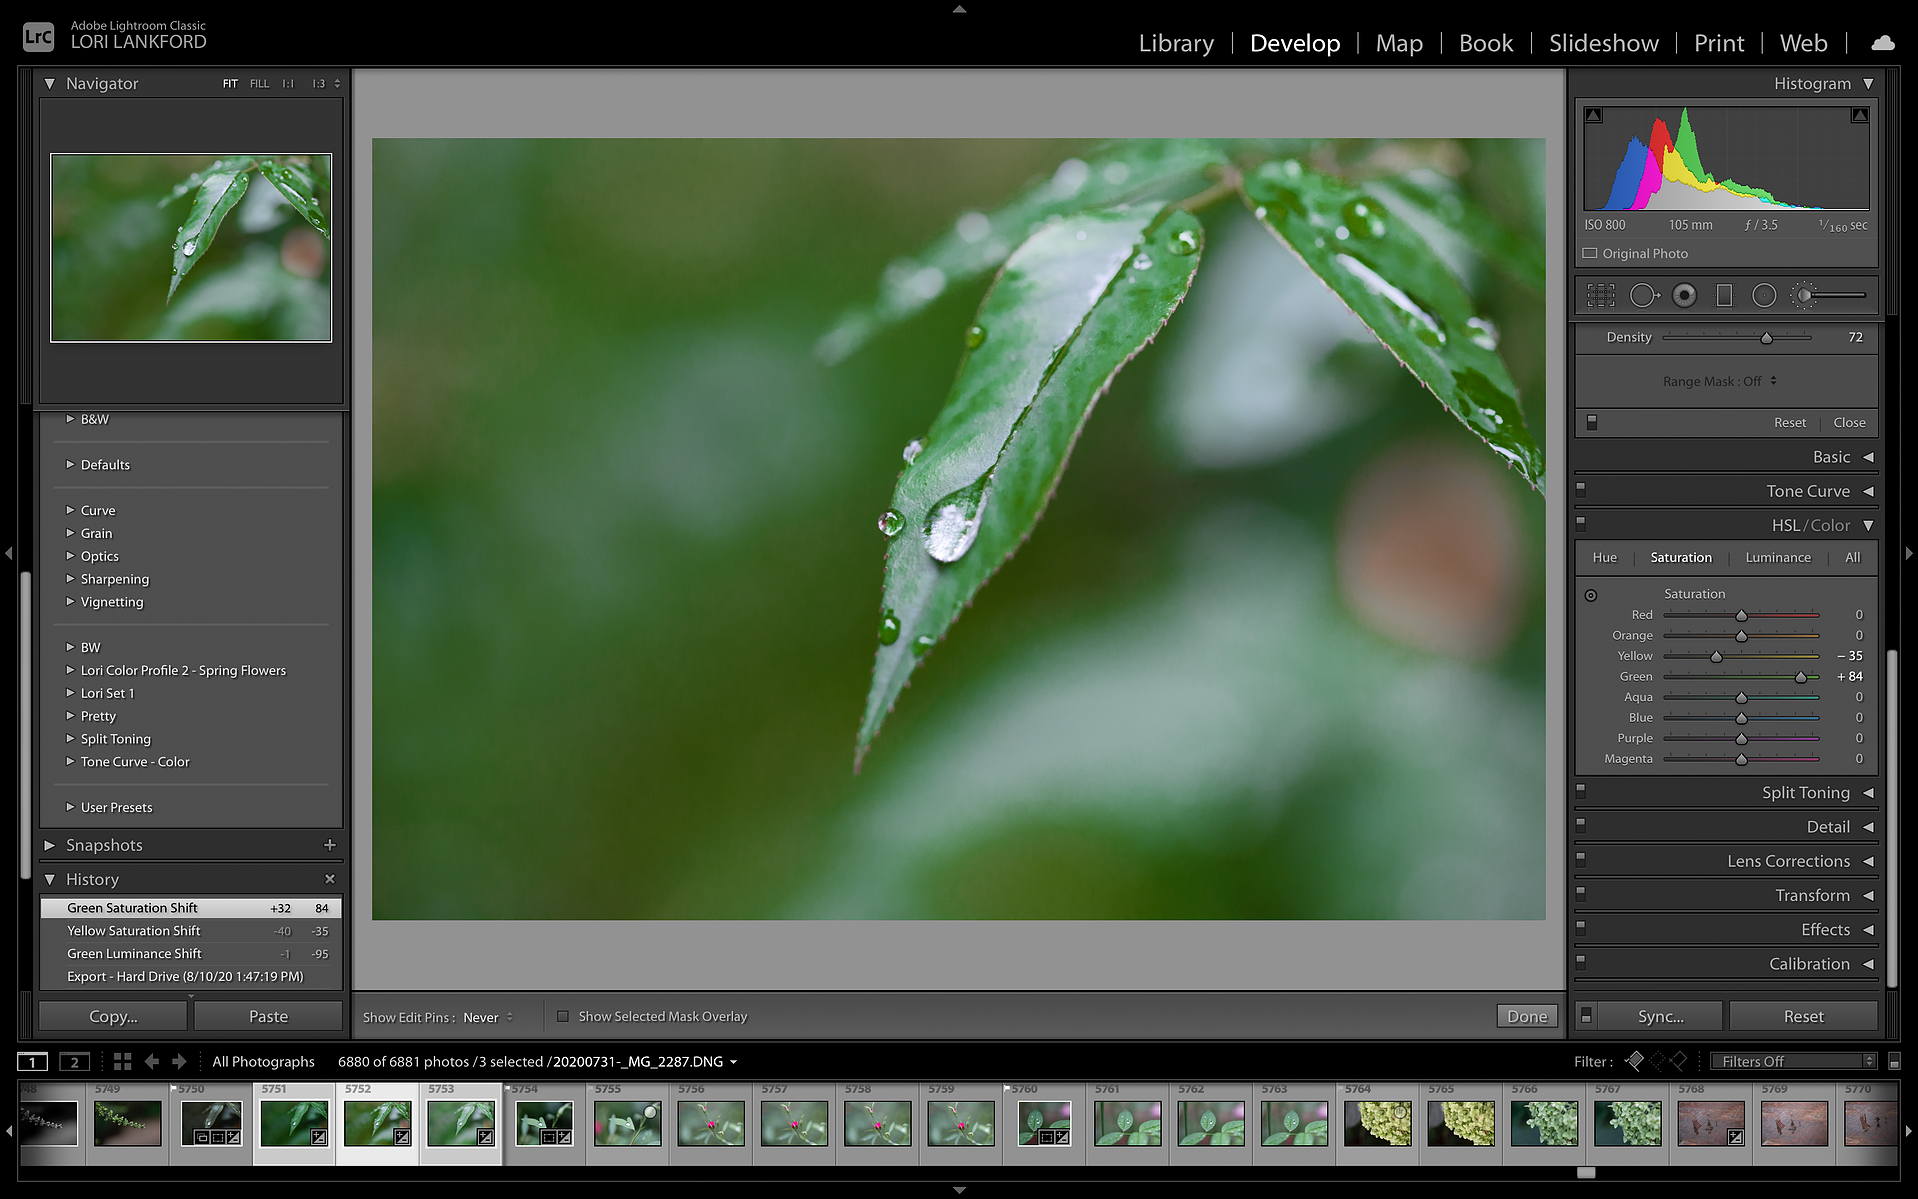Toggle highlight clipping indicator in histogram
The height and width of the screenshot is (1199, 1918).
click(1860, 115)
